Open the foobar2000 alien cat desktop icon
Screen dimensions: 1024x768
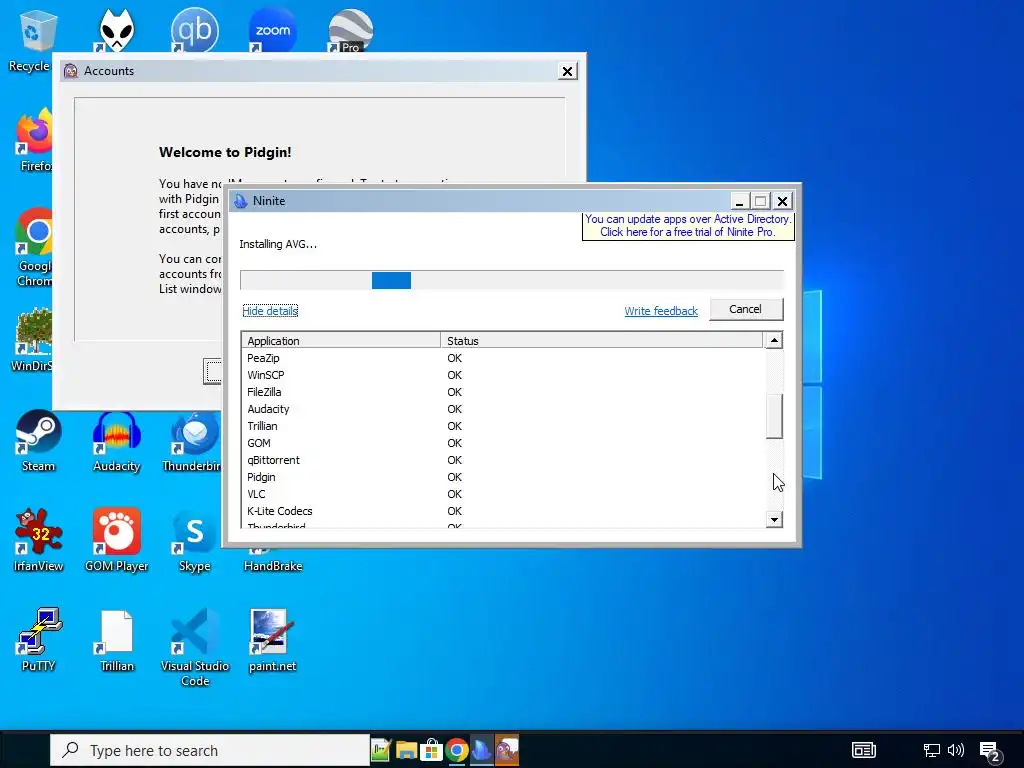click(116, 31)
